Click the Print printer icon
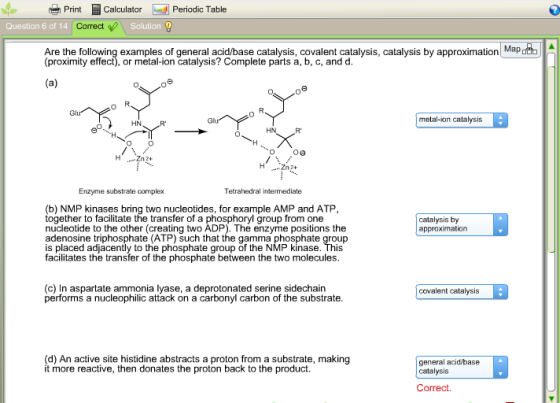Image resolution: width=560 pixels, height=403 pixels. coord(54,9)
